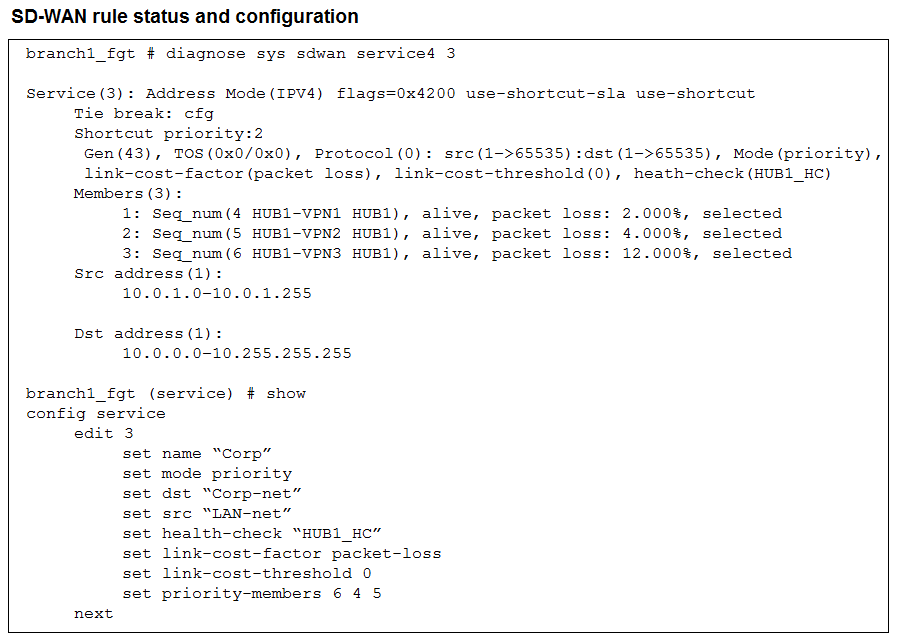Viewport: 897px width, 641px height.
Task: Click destination range 10.0.0.0-10.255.255.255
Action: tap(237, 354)
